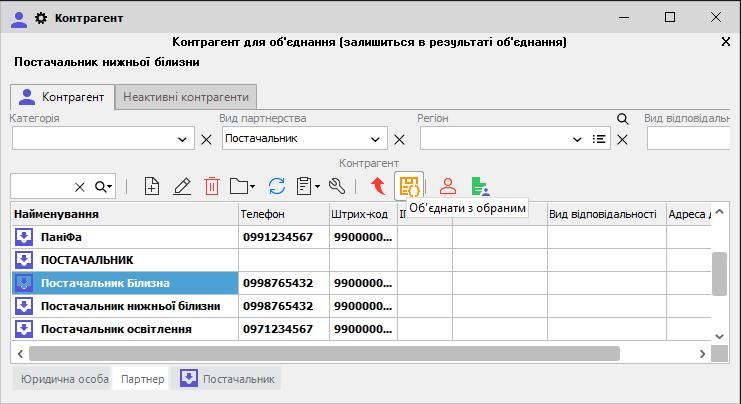Click the table scroll up arrow
The height and width of the screenshot is (404, 741).
[x=719, y=212]
